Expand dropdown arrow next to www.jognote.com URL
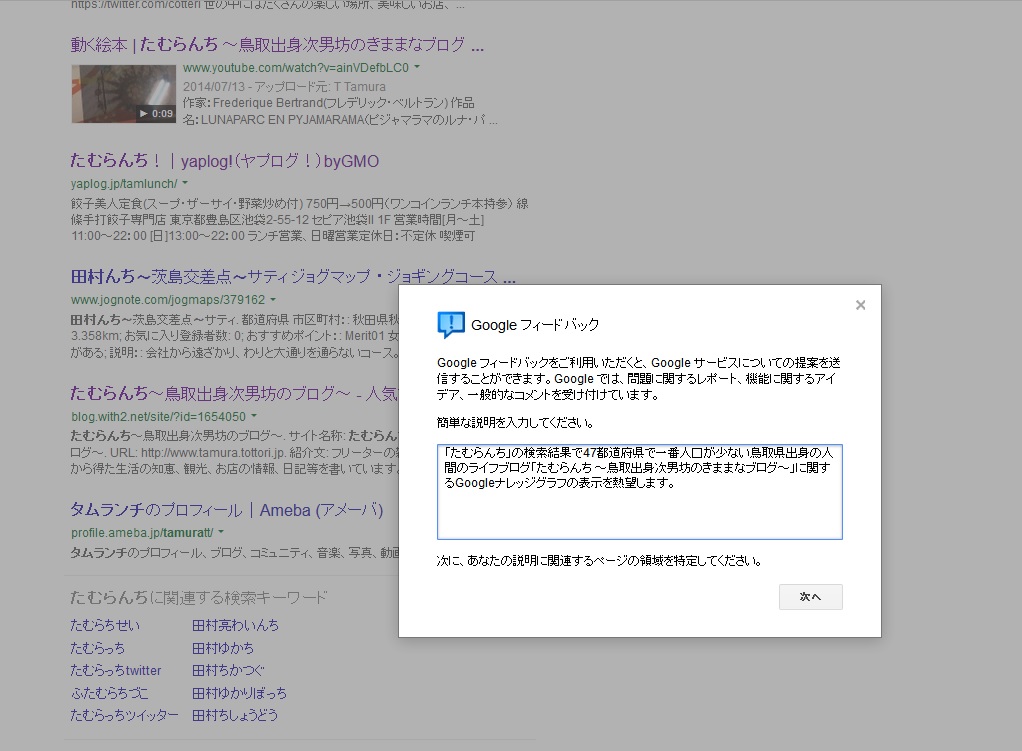 (x=273, y=300)
